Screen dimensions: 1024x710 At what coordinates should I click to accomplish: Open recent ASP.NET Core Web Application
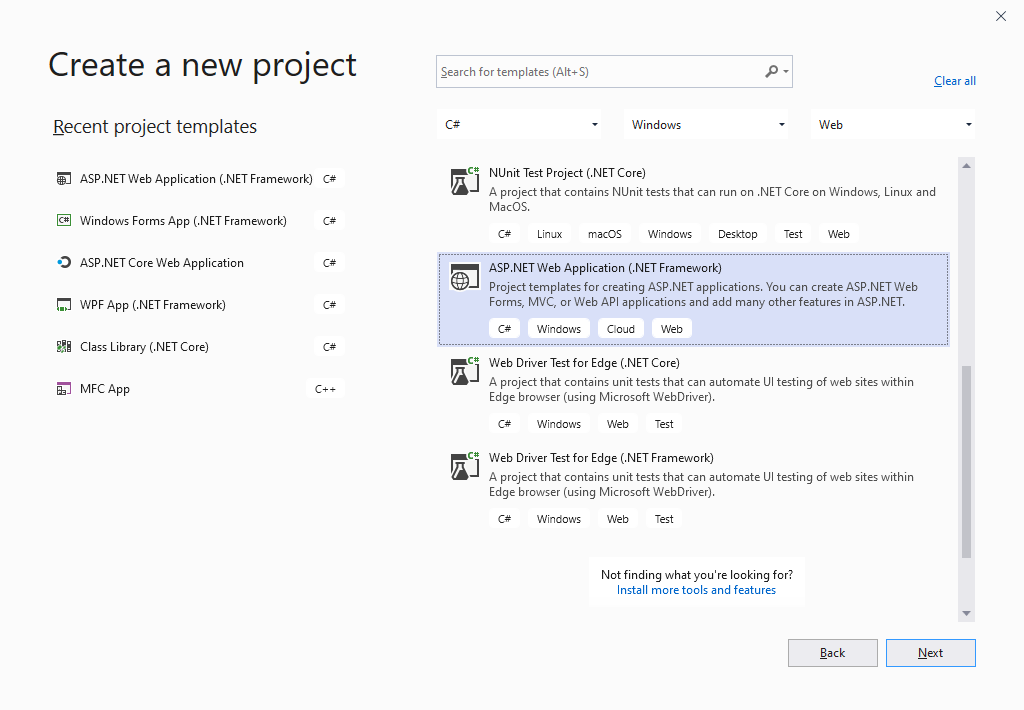pyautogui.click(x=199, y=263)
